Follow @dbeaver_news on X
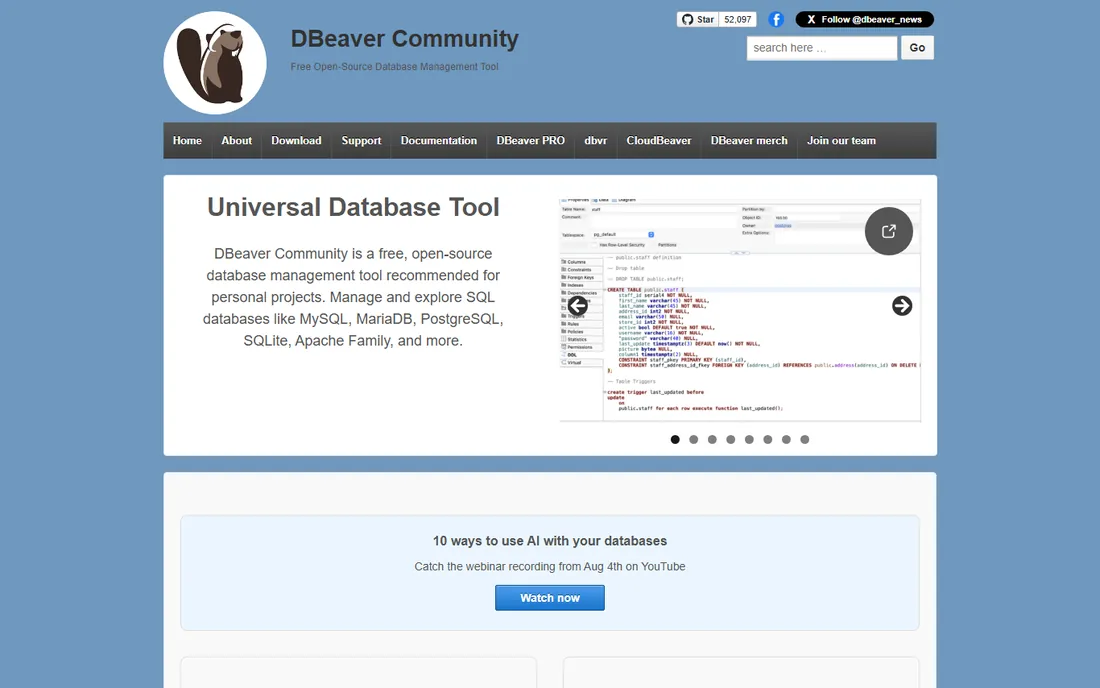This screenshot has width=1100, height=688. point(864,20)
